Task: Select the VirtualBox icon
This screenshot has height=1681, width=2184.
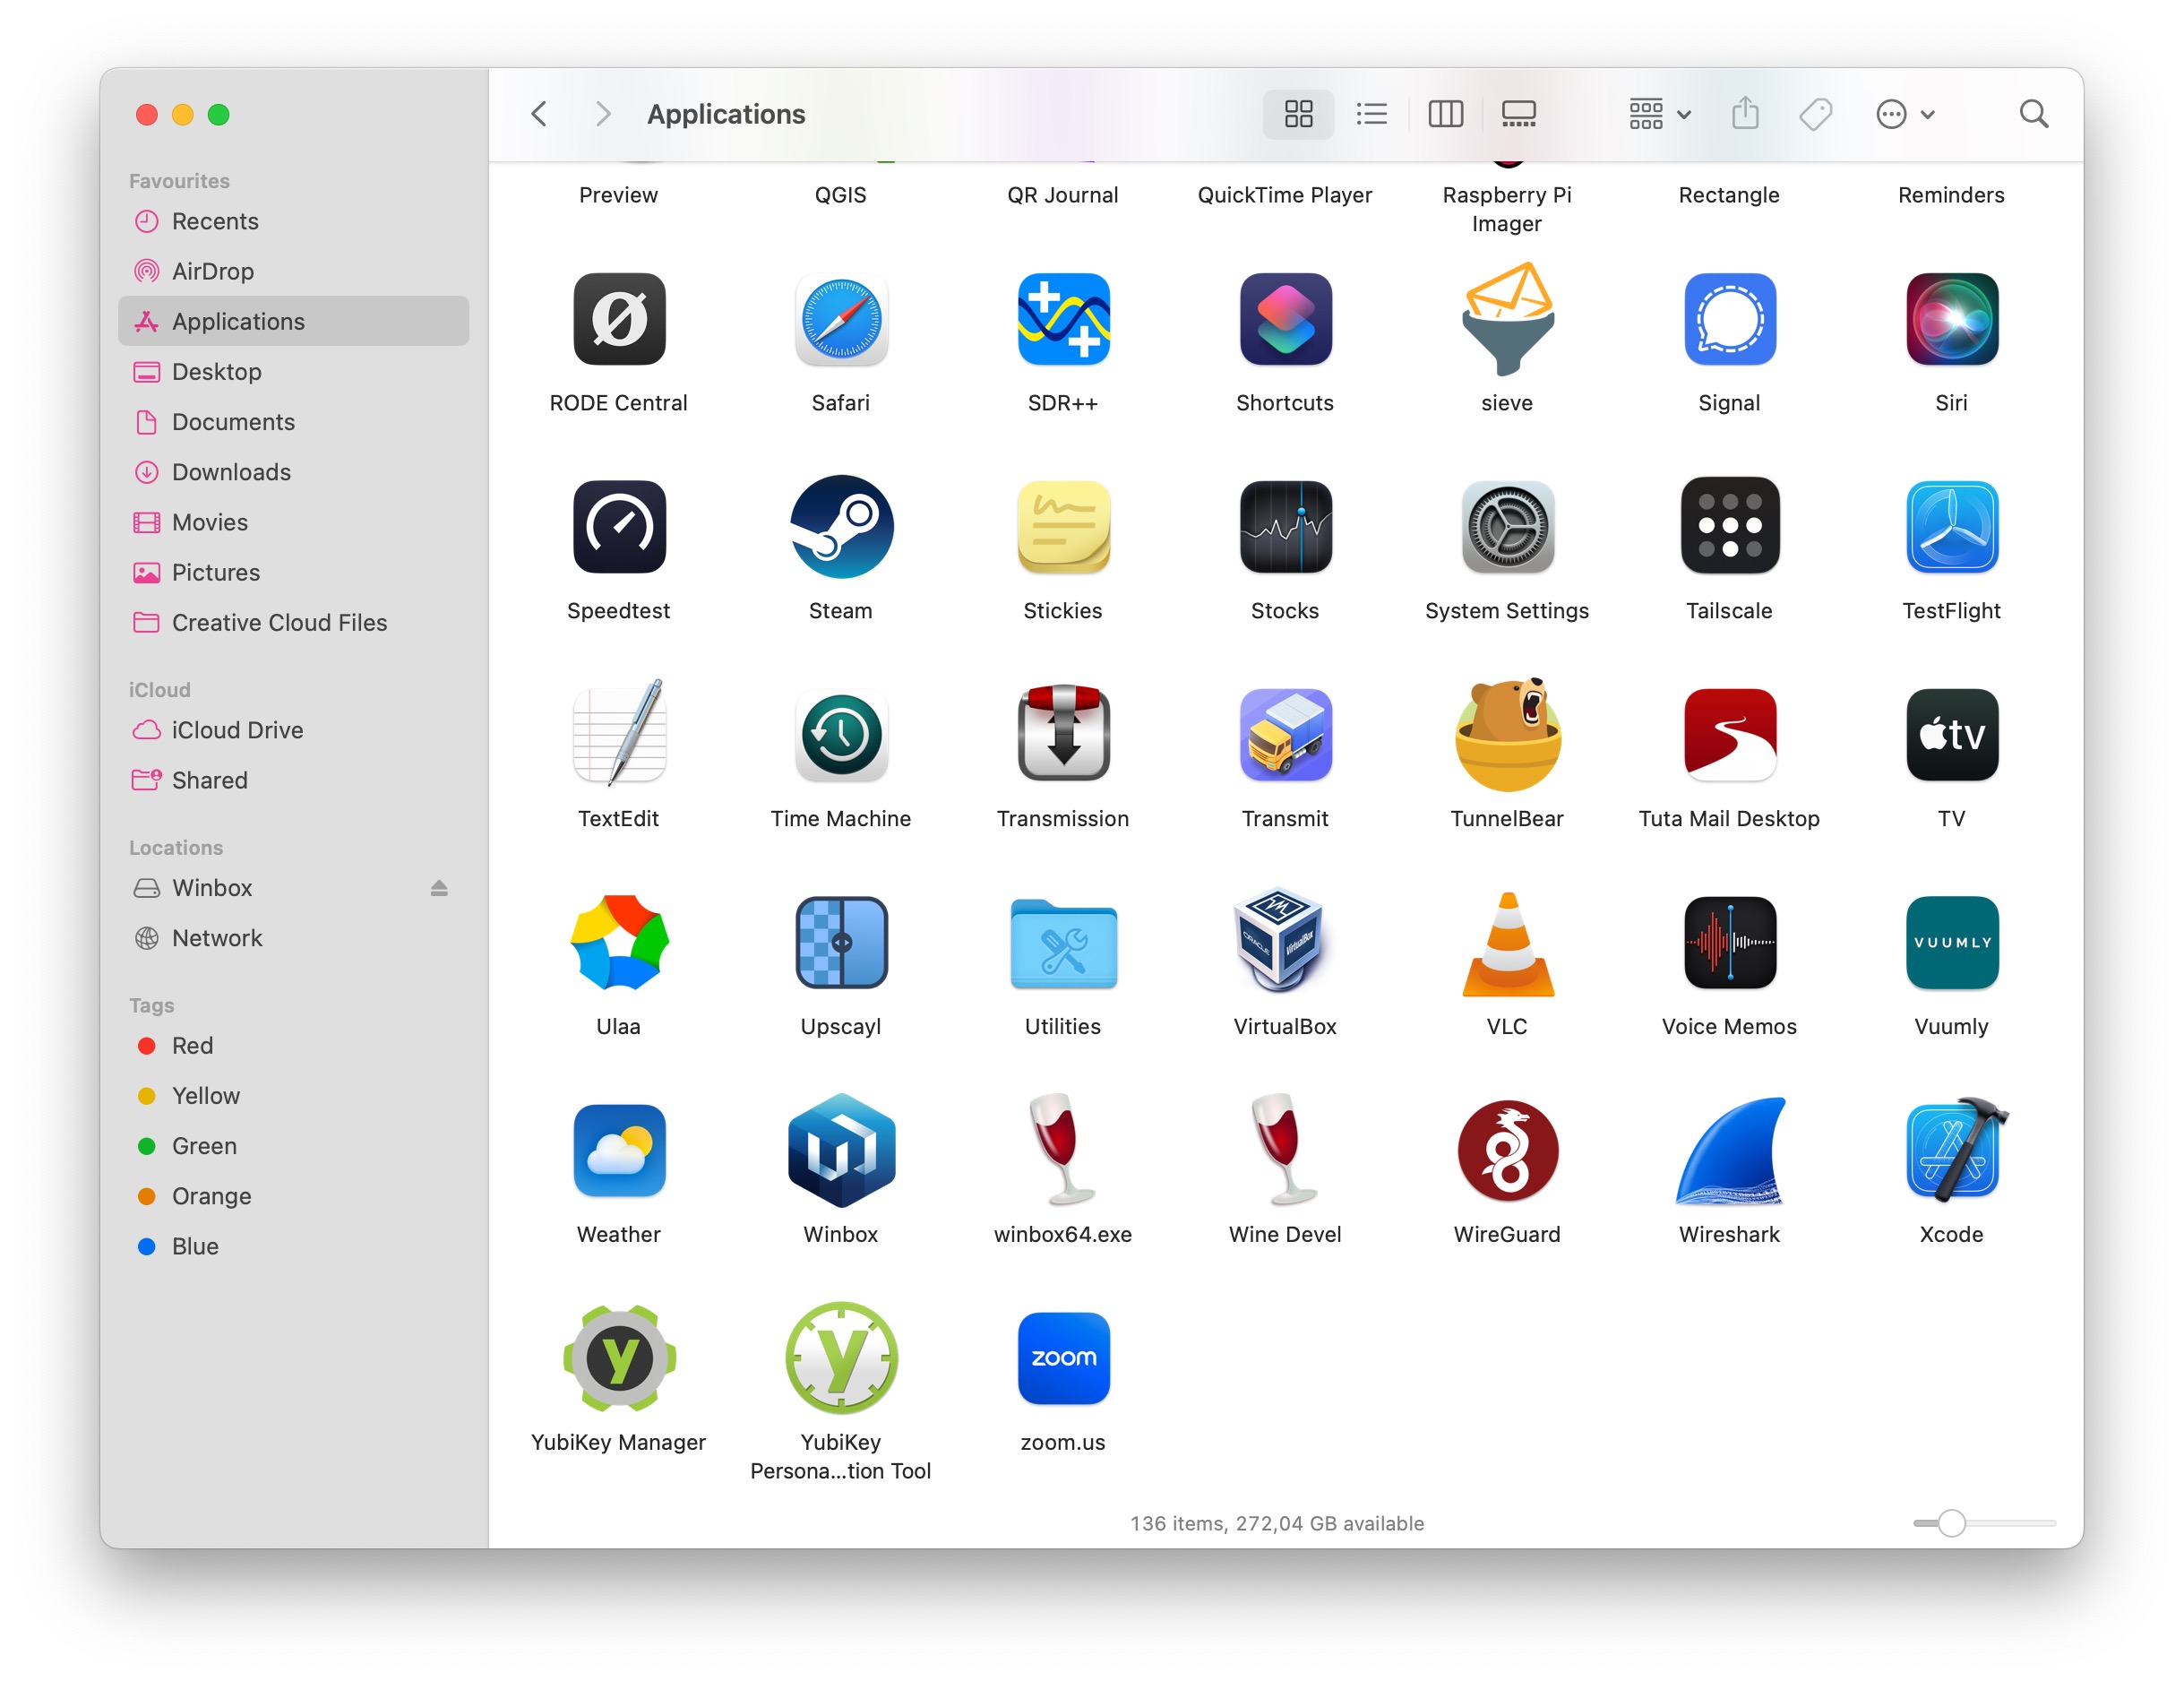Action: coord(1279,940)
